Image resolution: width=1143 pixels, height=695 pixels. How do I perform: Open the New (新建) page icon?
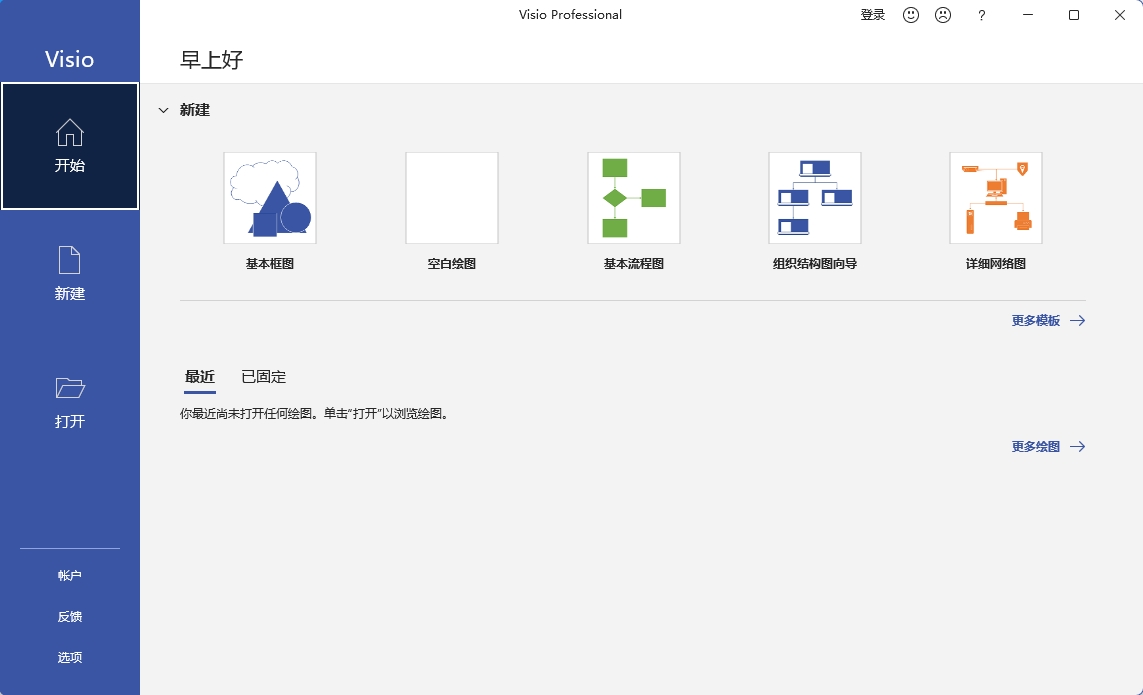point(70,261)
